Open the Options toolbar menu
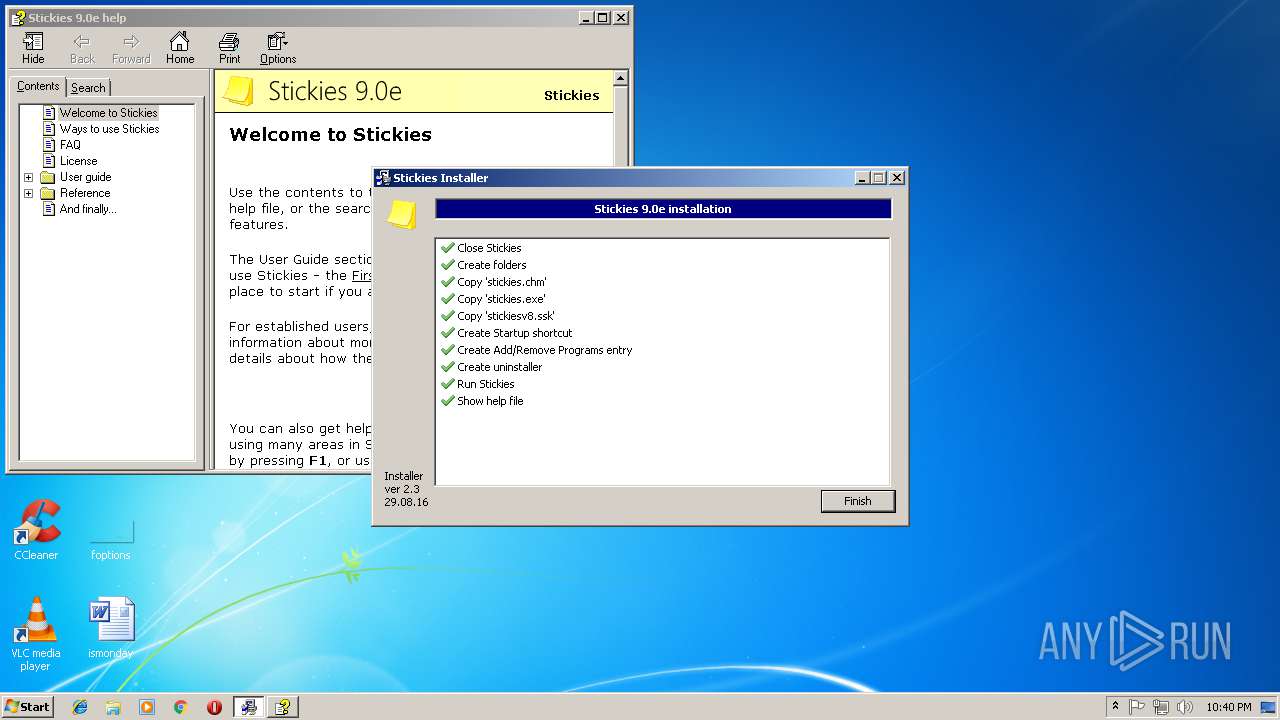This screenshot has height=720, width=1280. pos(278,48)
